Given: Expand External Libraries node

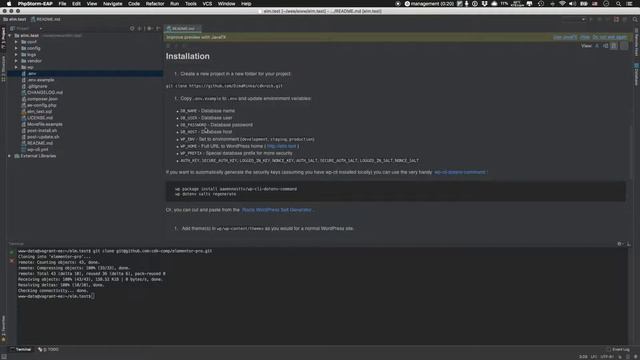Looking at the screenshot, I should 10,156.
